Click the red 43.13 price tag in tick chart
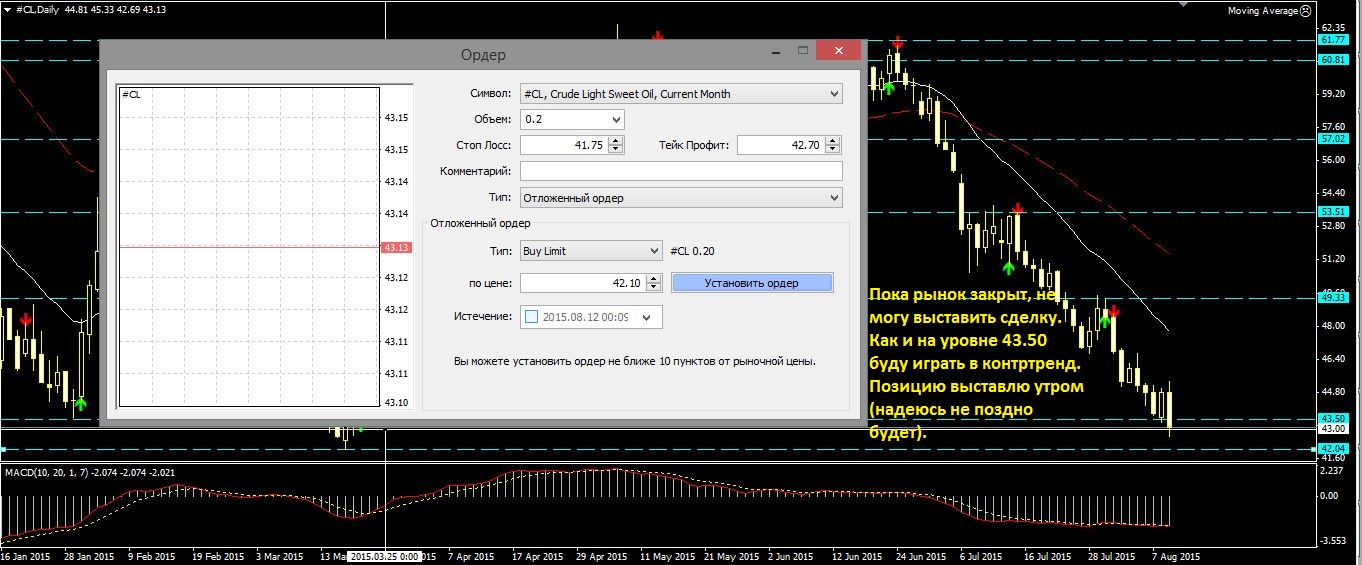The height and width of the screenshot is (565, 1362). [395, 247]
